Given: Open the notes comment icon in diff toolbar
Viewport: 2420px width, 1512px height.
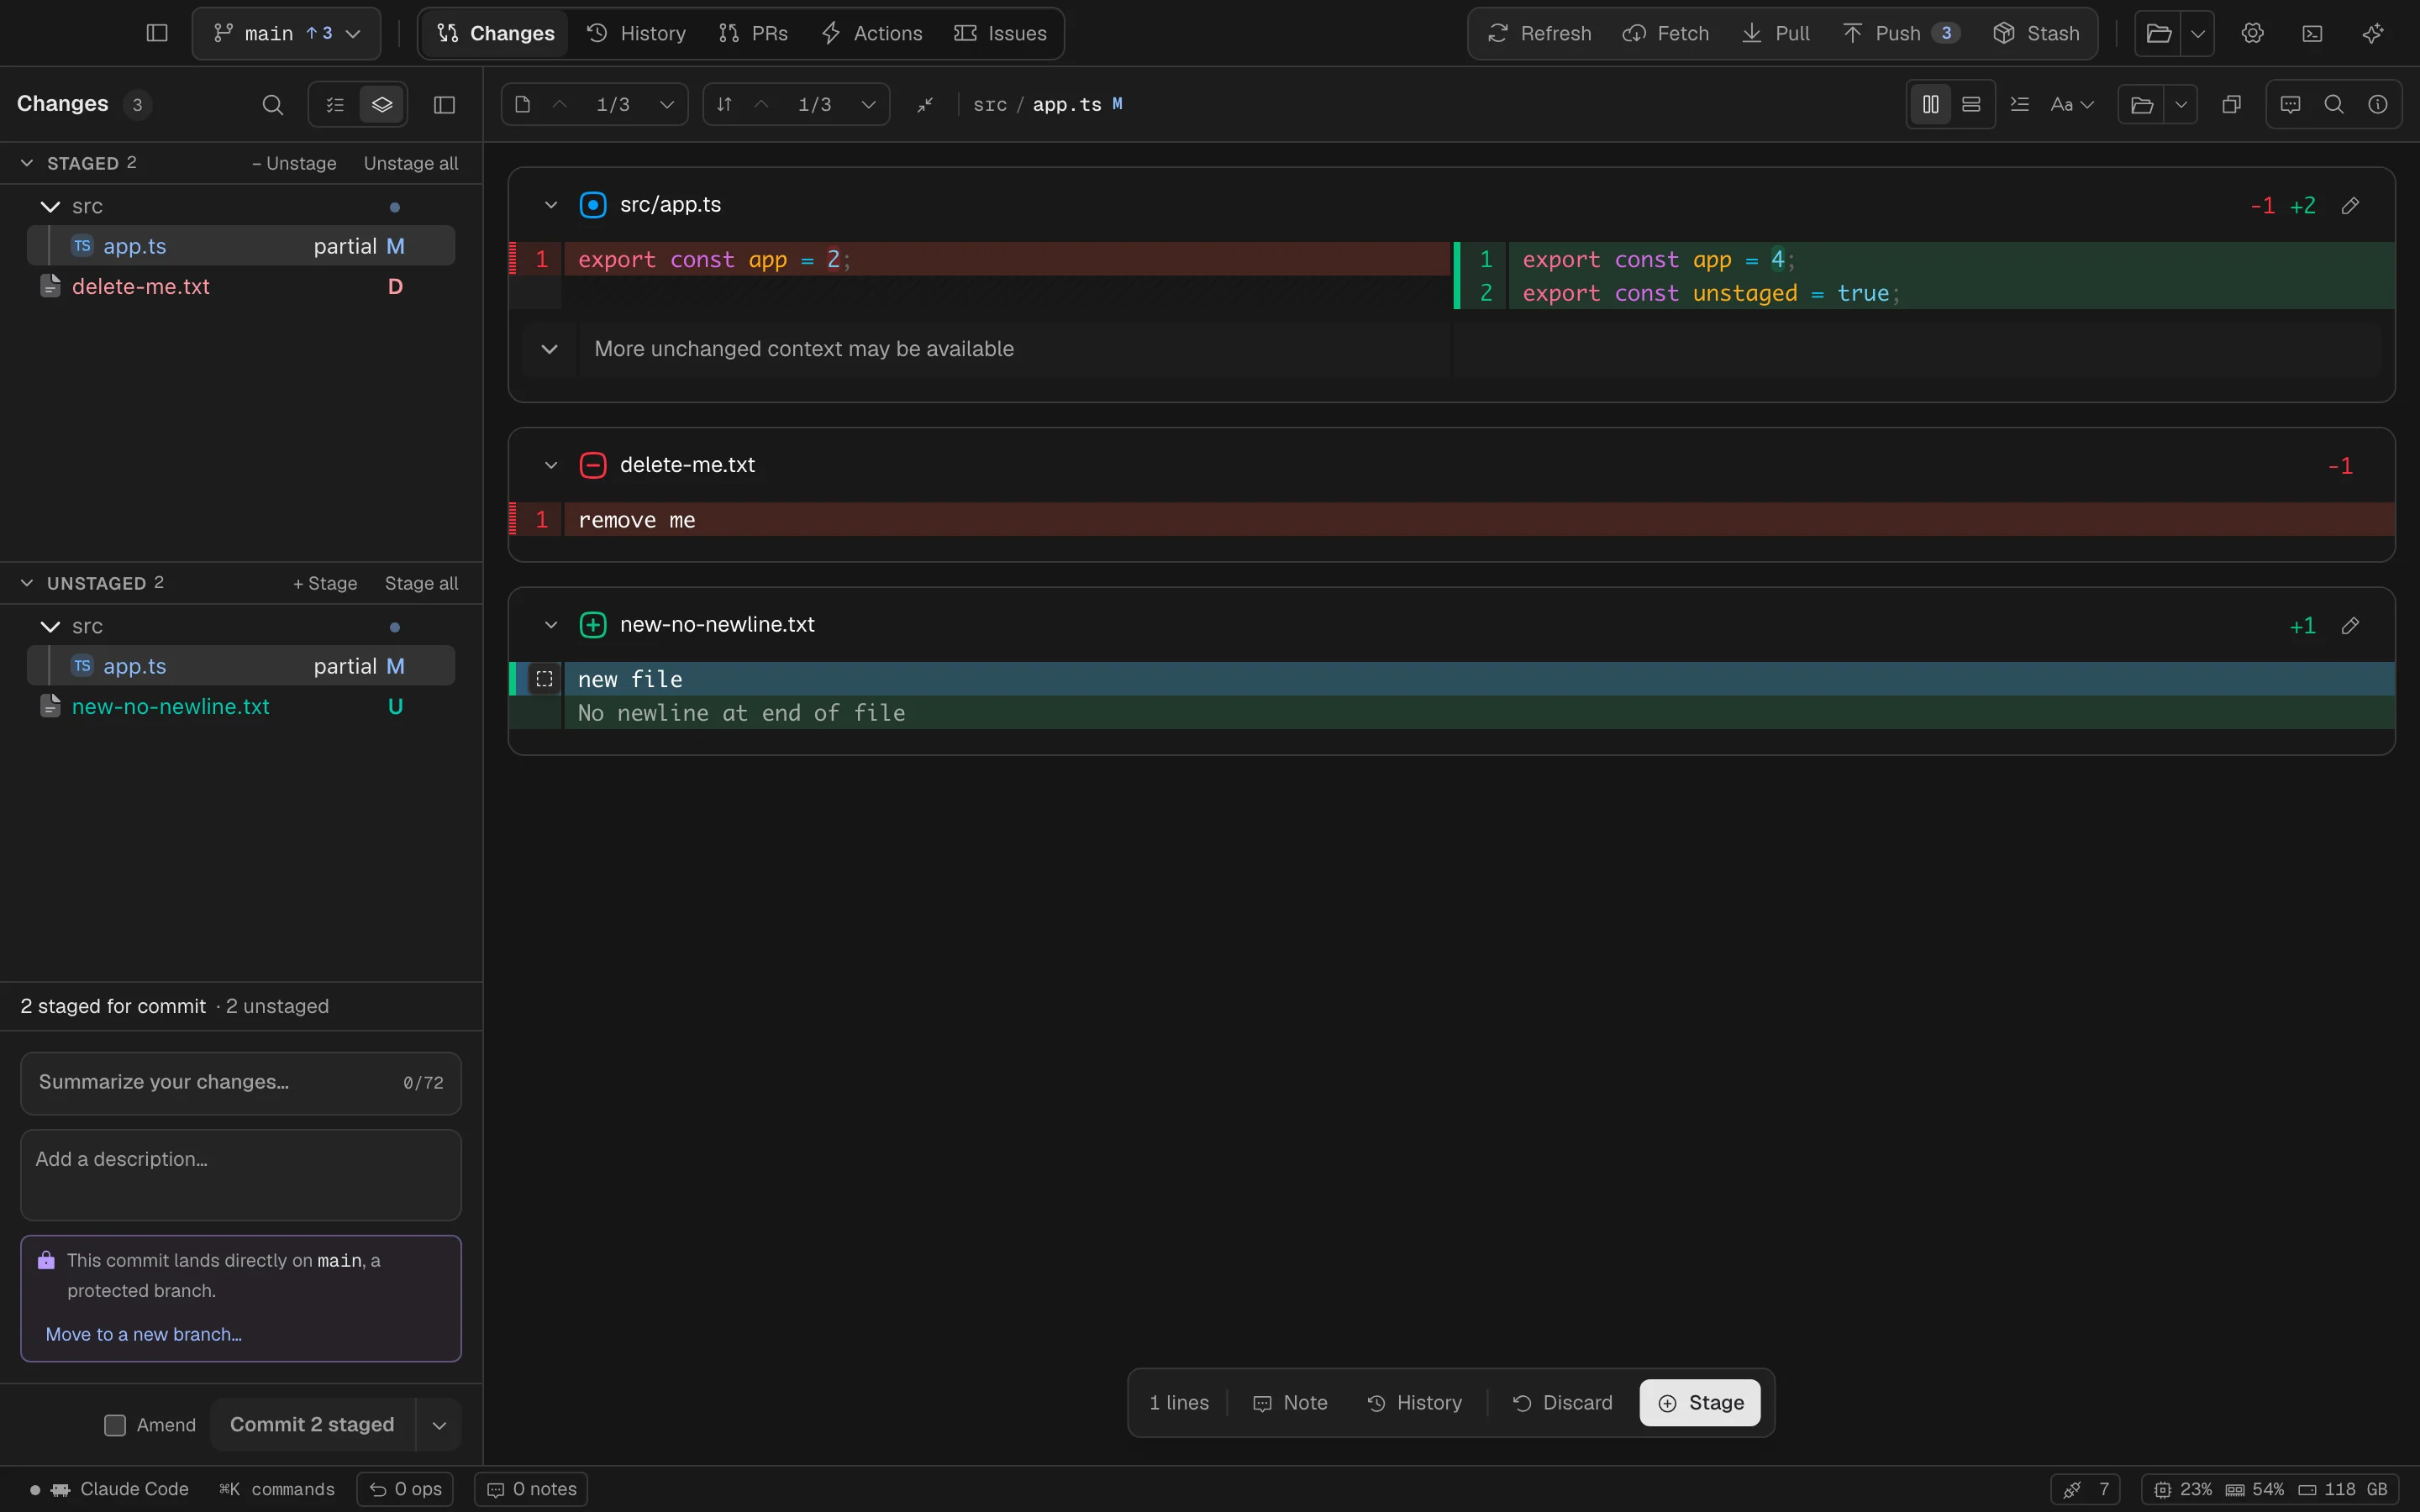Looking at the screenshot, I should tap(2290, 104).
